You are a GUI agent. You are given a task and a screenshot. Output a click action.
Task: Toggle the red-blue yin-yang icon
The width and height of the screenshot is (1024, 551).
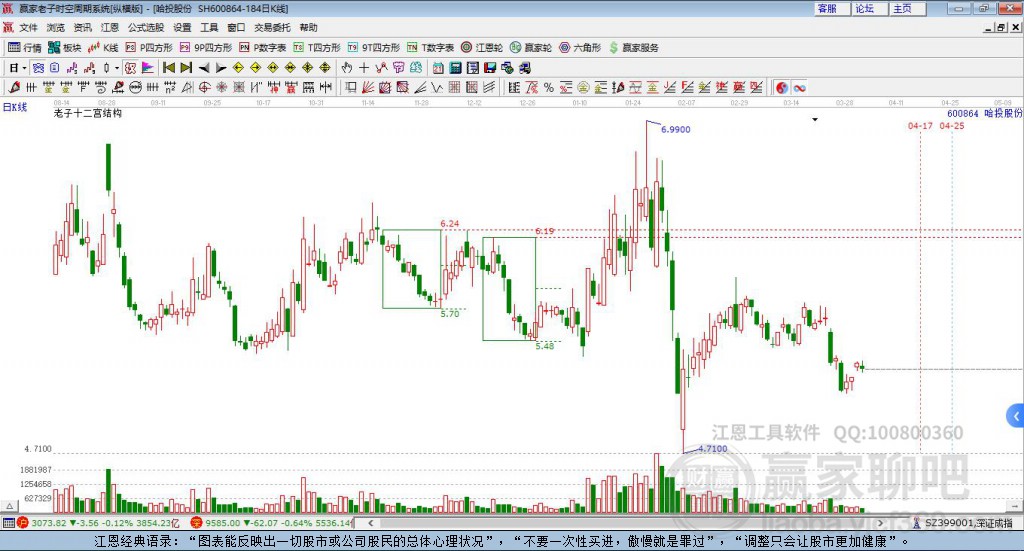(782, 87)
